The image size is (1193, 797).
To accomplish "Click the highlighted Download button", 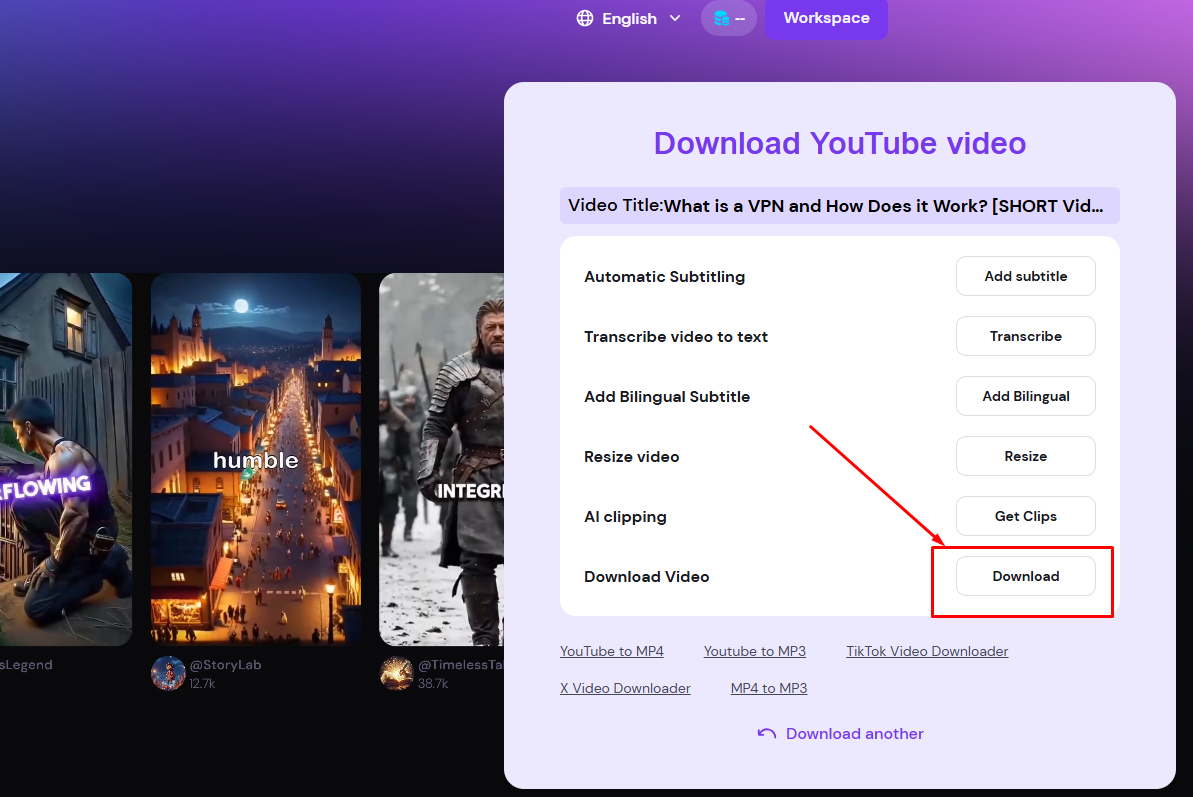I will pos(1025,576).
